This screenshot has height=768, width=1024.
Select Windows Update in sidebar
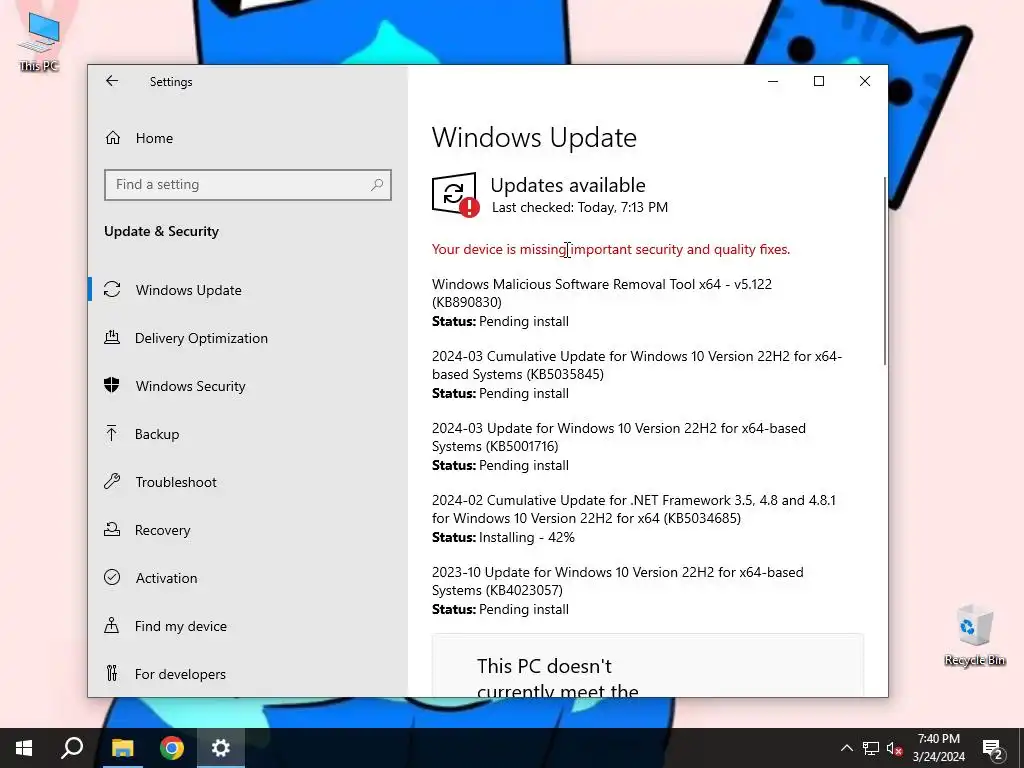point(189,290)
